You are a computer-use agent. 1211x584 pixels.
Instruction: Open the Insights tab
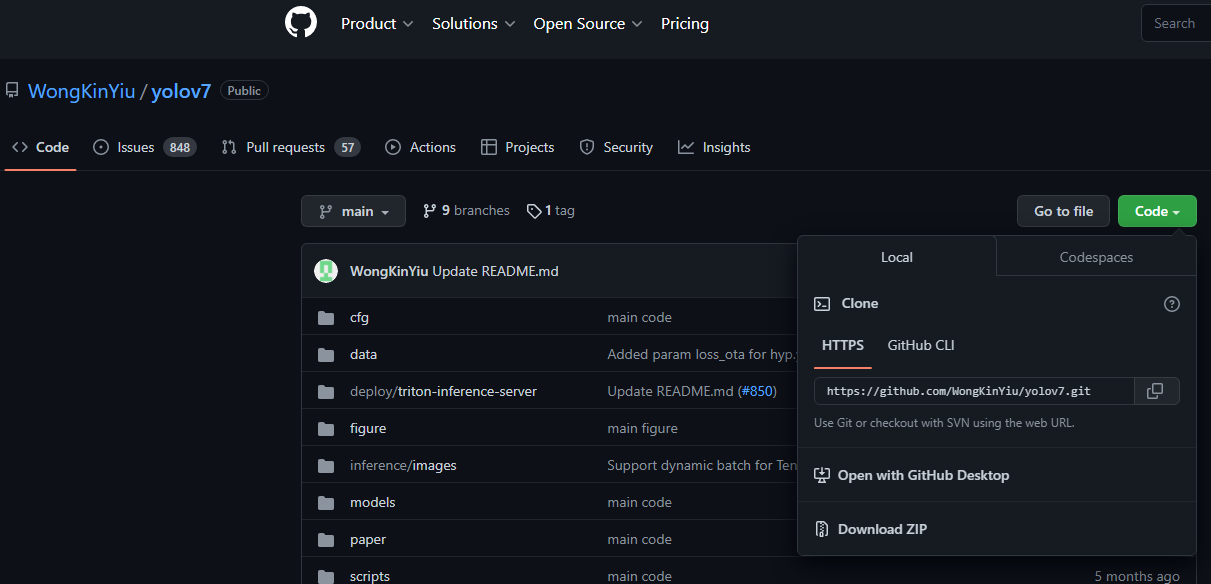(x=714, y=147)
